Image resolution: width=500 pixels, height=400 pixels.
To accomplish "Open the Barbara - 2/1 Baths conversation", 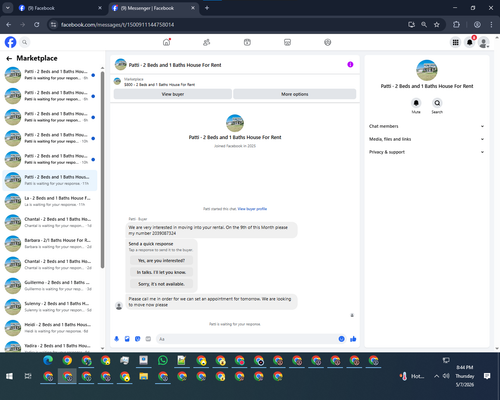I will tap(50, 243).
